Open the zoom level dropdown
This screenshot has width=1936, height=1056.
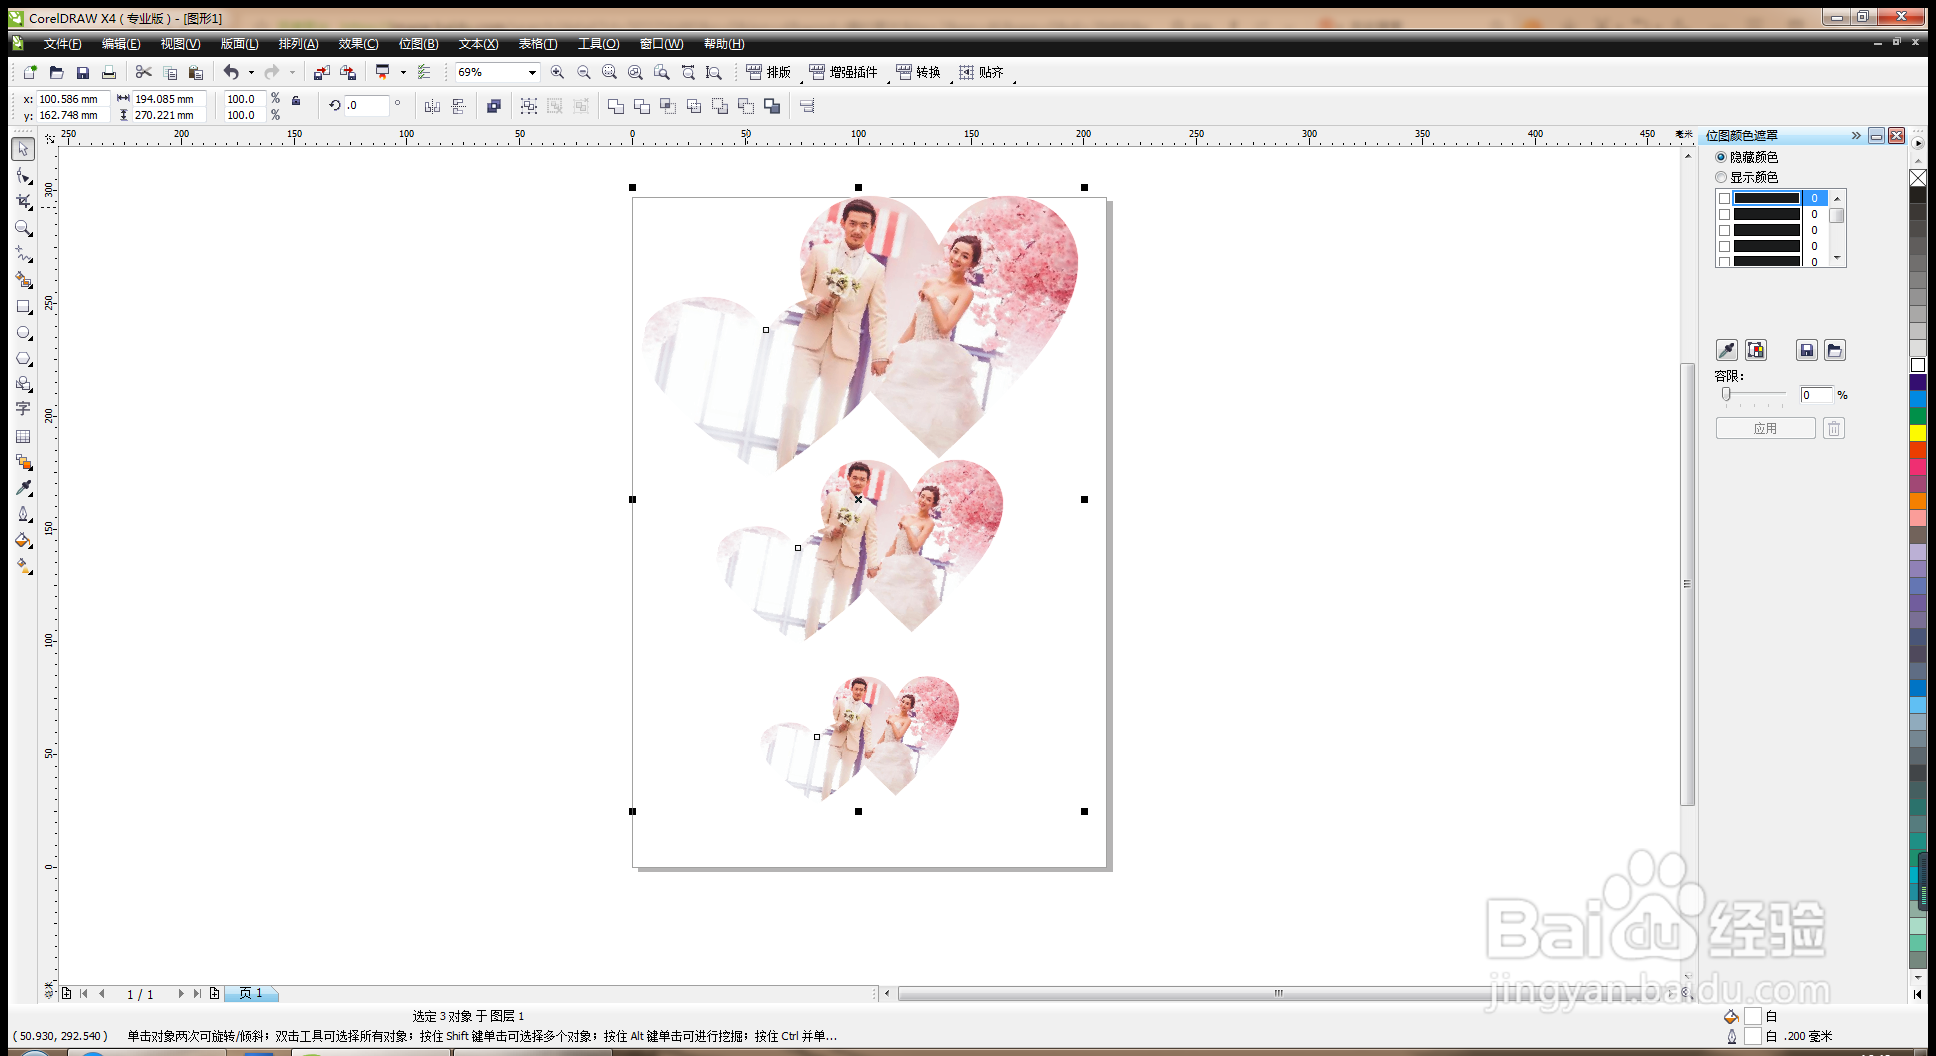(532, 72)
